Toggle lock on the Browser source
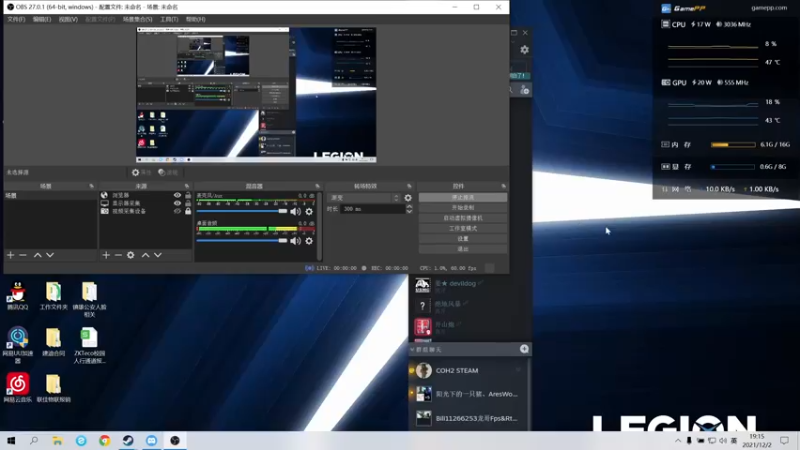The height and width of the screenshot is (450, 800). coord(188,195)
